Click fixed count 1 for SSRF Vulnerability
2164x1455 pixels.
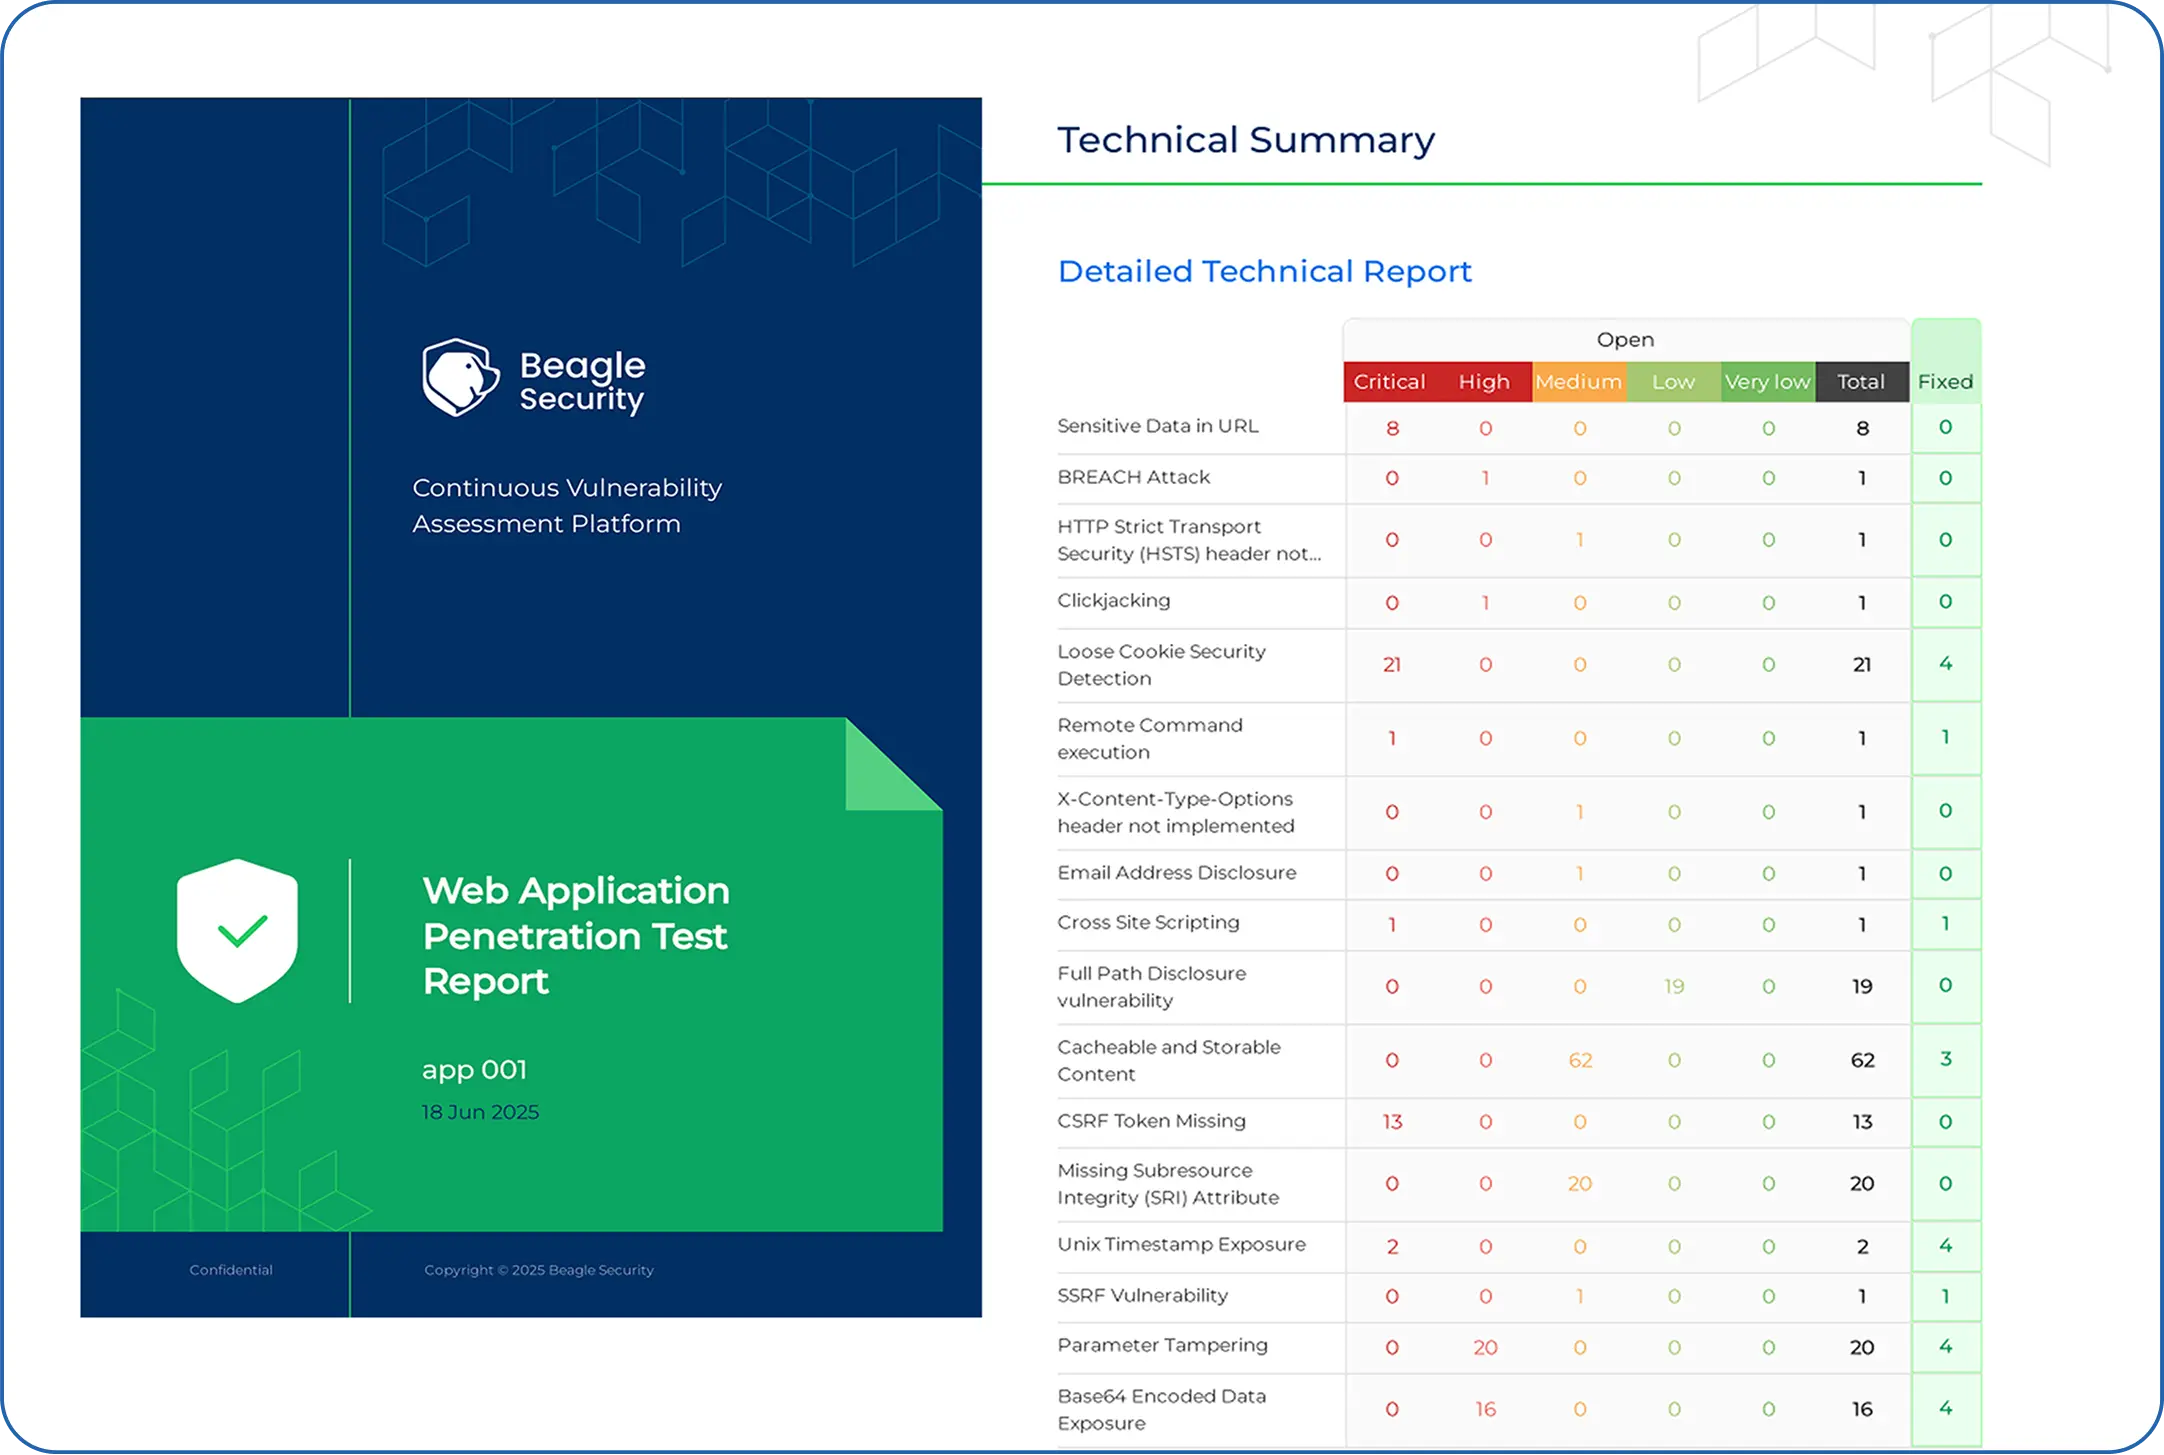point(1945,1296)
